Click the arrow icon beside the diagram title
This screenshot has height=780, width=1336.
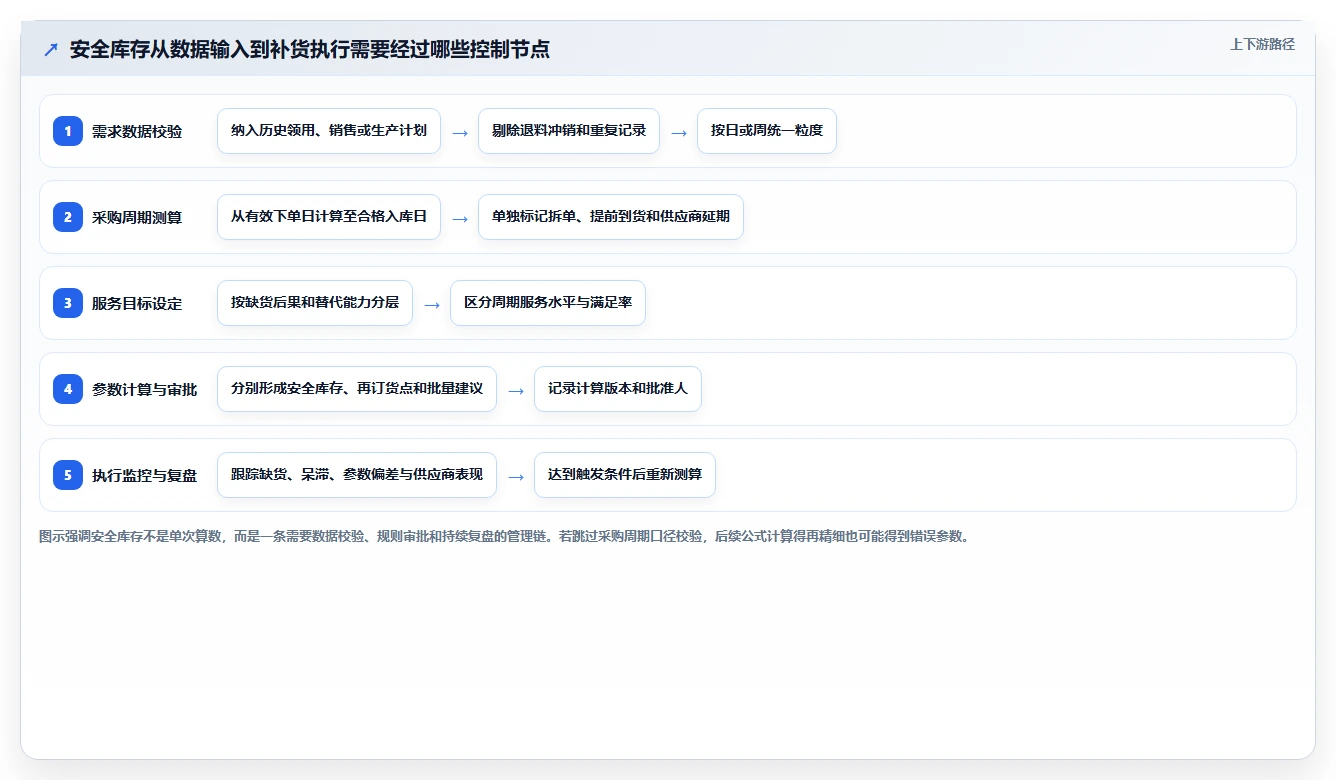click(51, 49)
